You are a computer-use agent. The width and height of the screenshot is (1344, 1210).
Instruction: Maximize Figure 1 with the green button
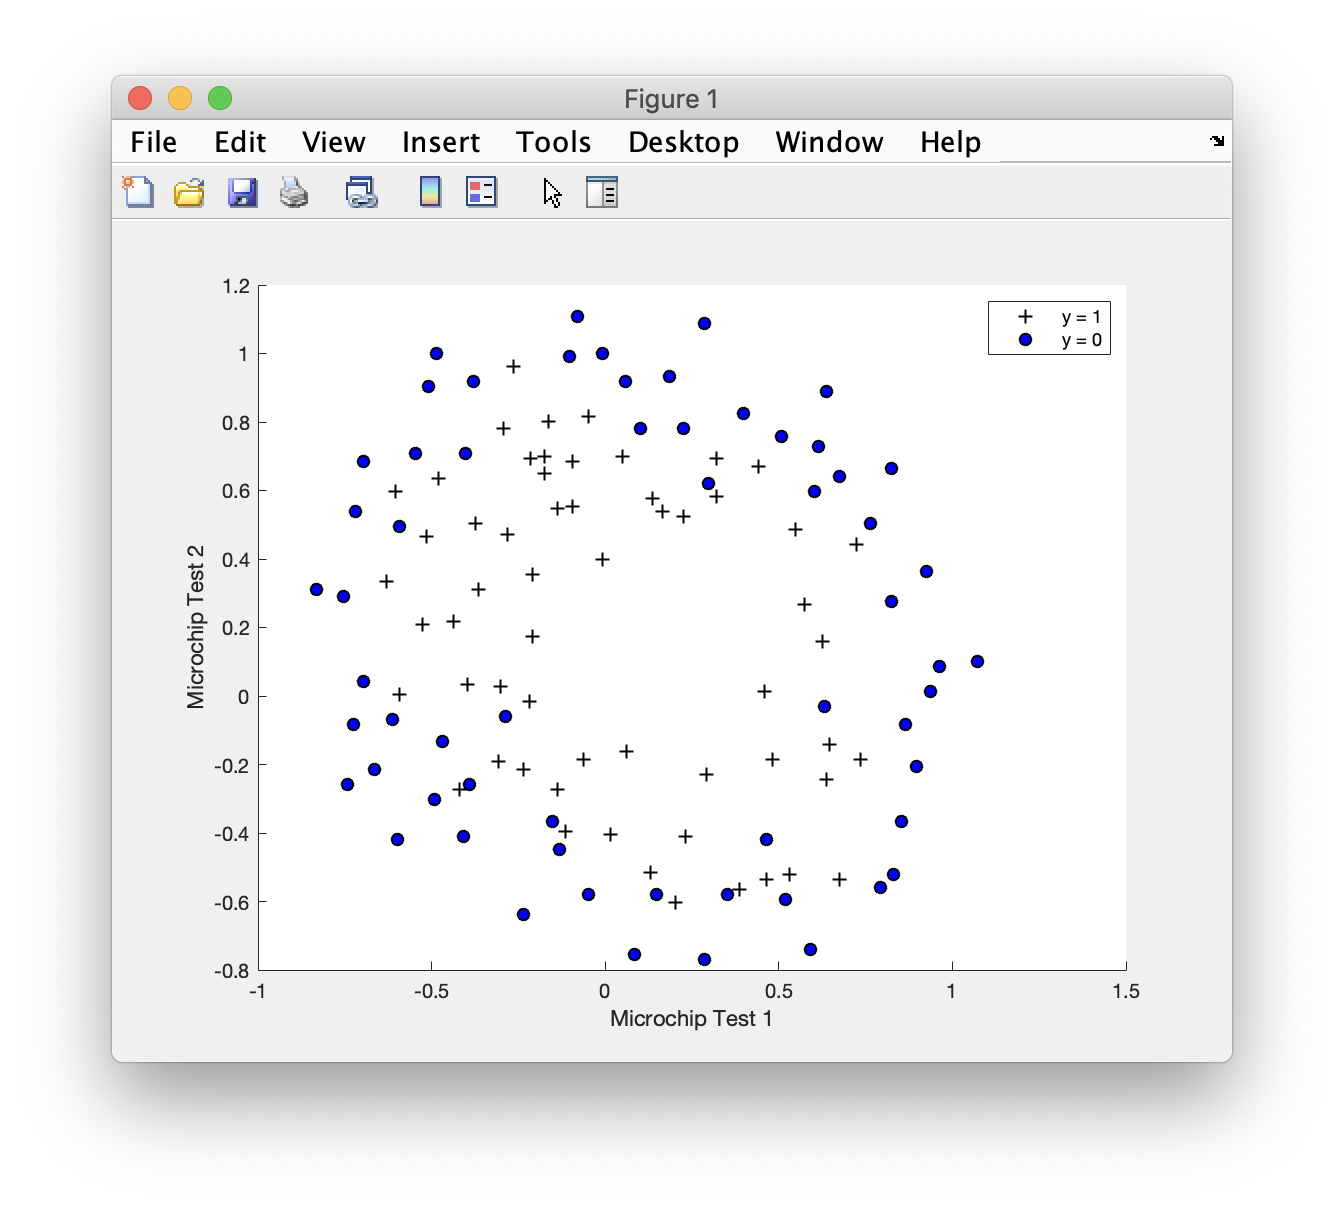coord(220,98)
